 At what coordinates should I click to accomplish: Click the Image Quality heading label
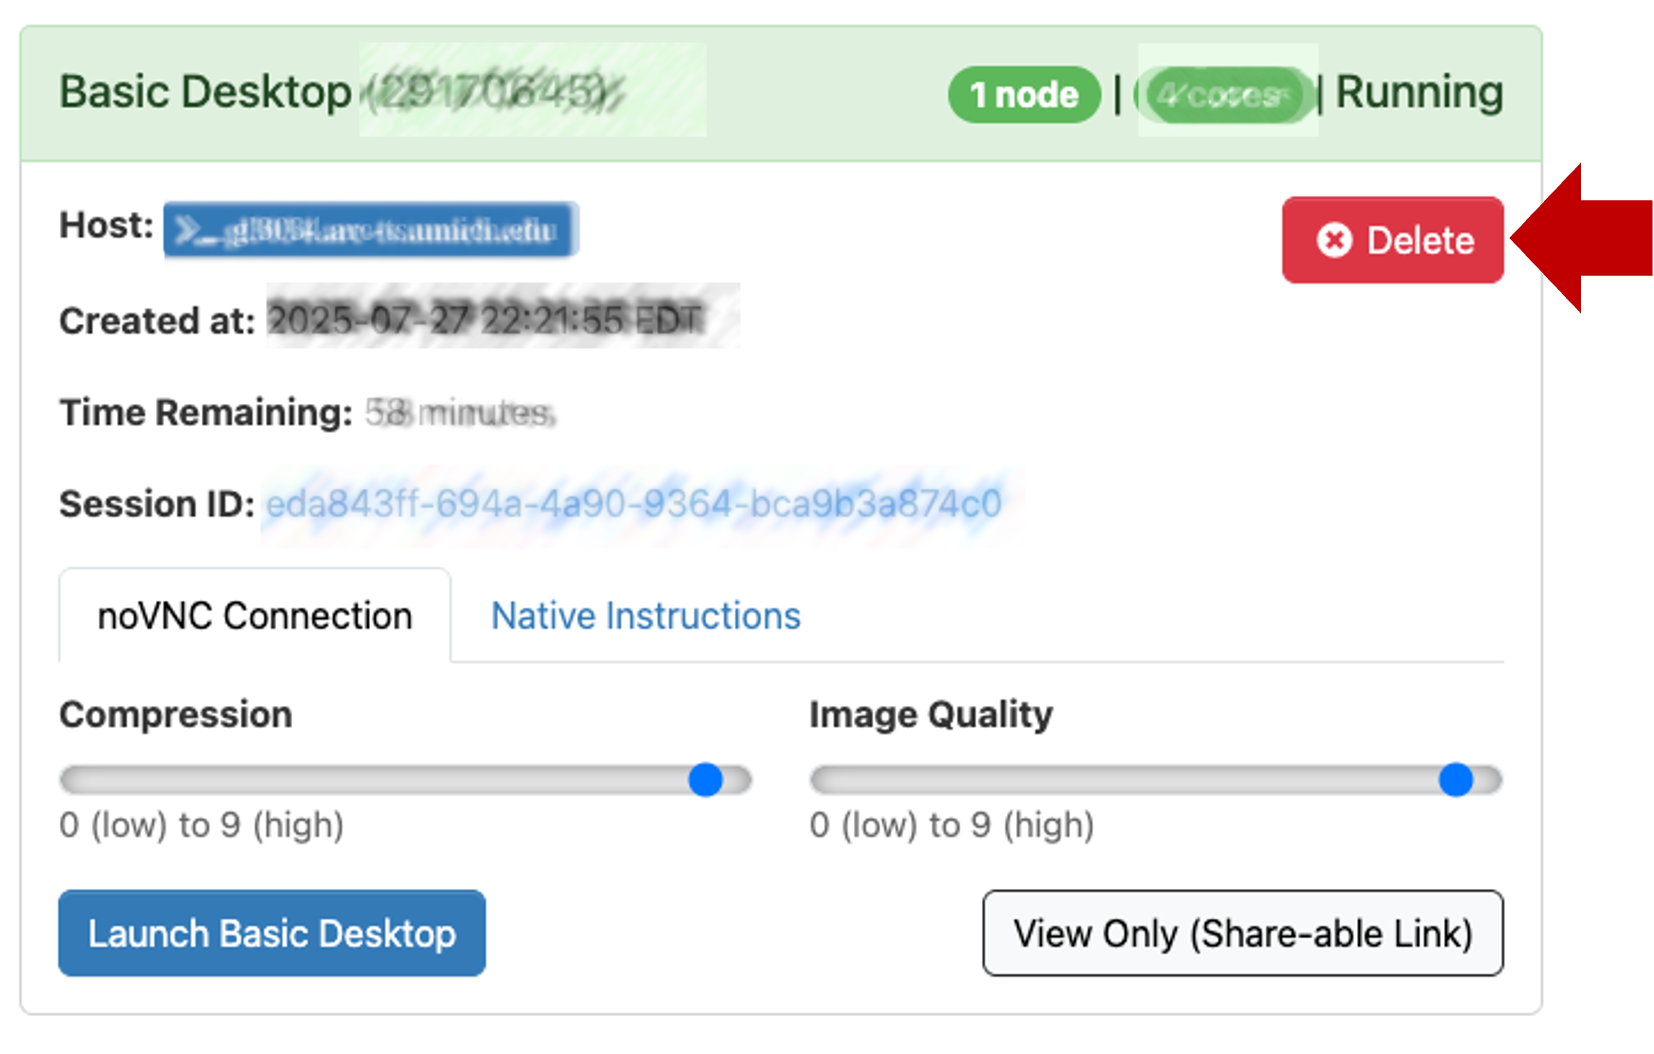931,715
